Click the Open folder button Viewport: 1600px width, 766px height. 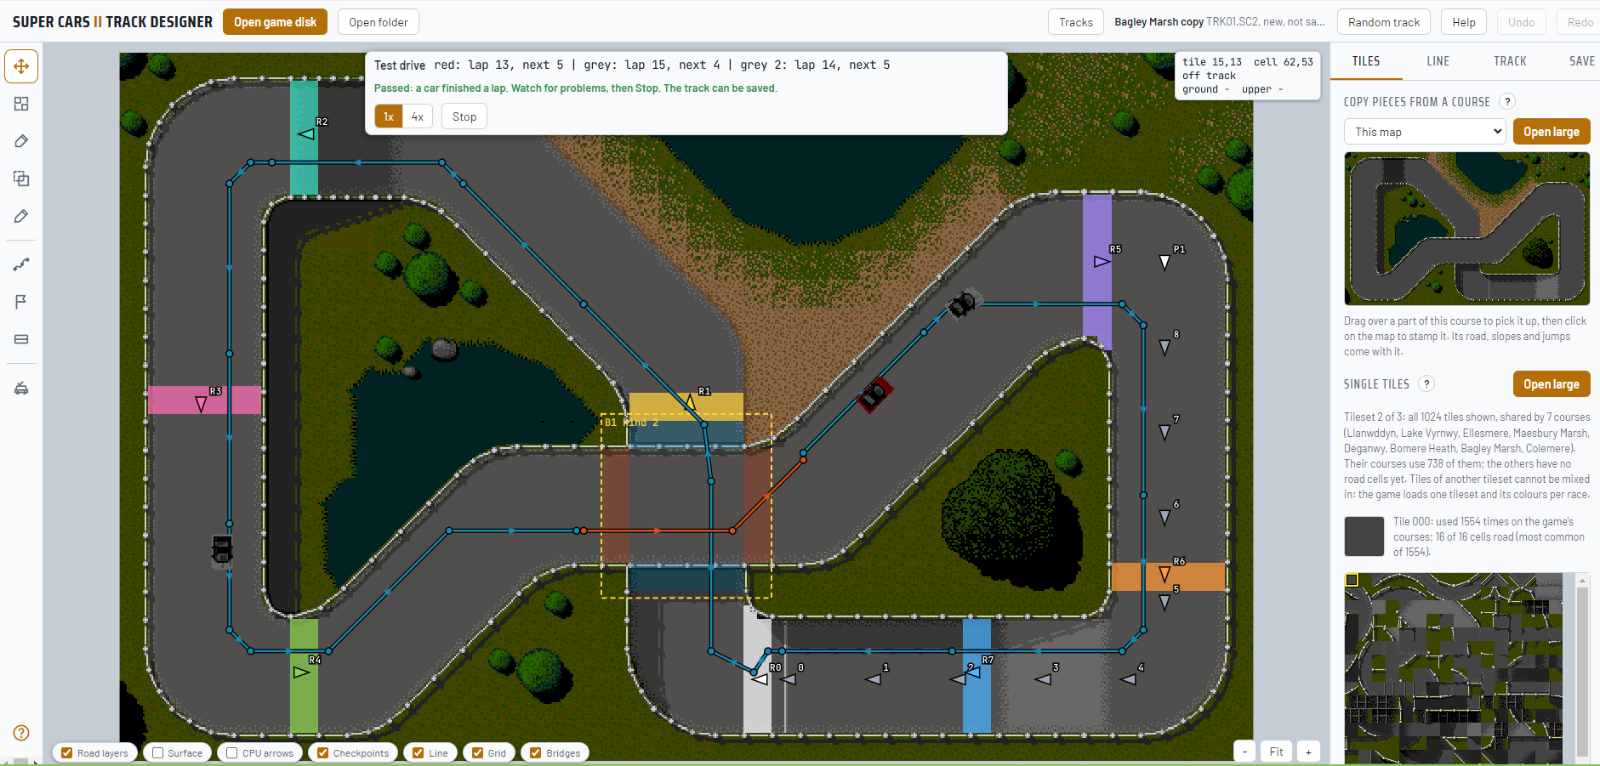(x=378, y=22)
